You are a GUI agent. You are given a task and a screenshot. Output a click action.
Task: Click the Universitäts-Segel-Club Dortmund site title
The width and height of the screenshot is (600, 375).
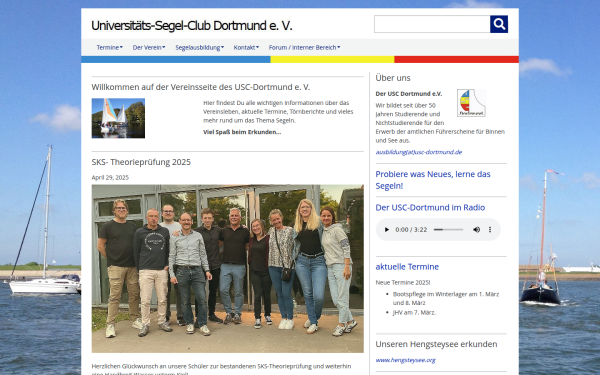(192, 26)
